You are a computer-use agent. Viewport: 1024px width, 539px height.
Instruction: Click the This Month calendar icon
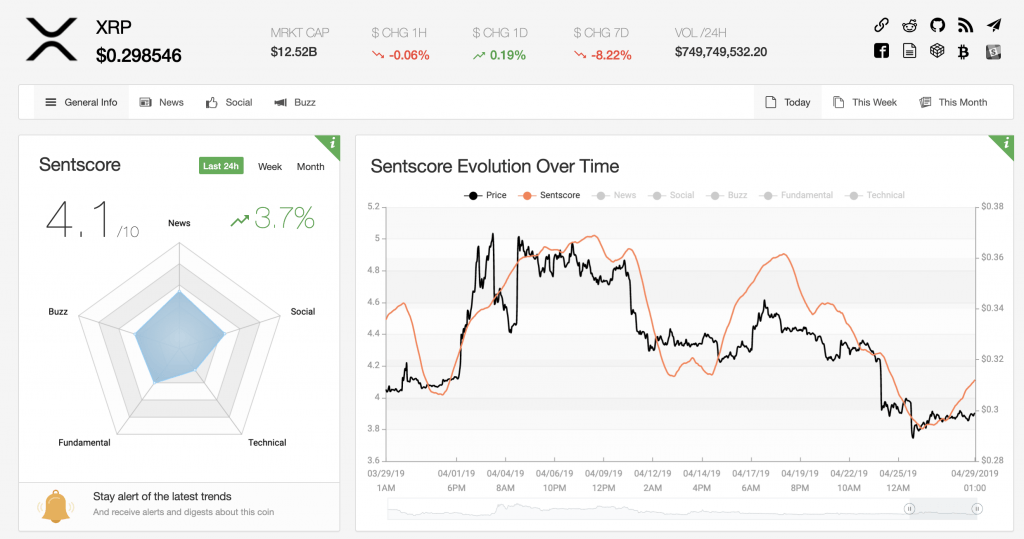925,102
